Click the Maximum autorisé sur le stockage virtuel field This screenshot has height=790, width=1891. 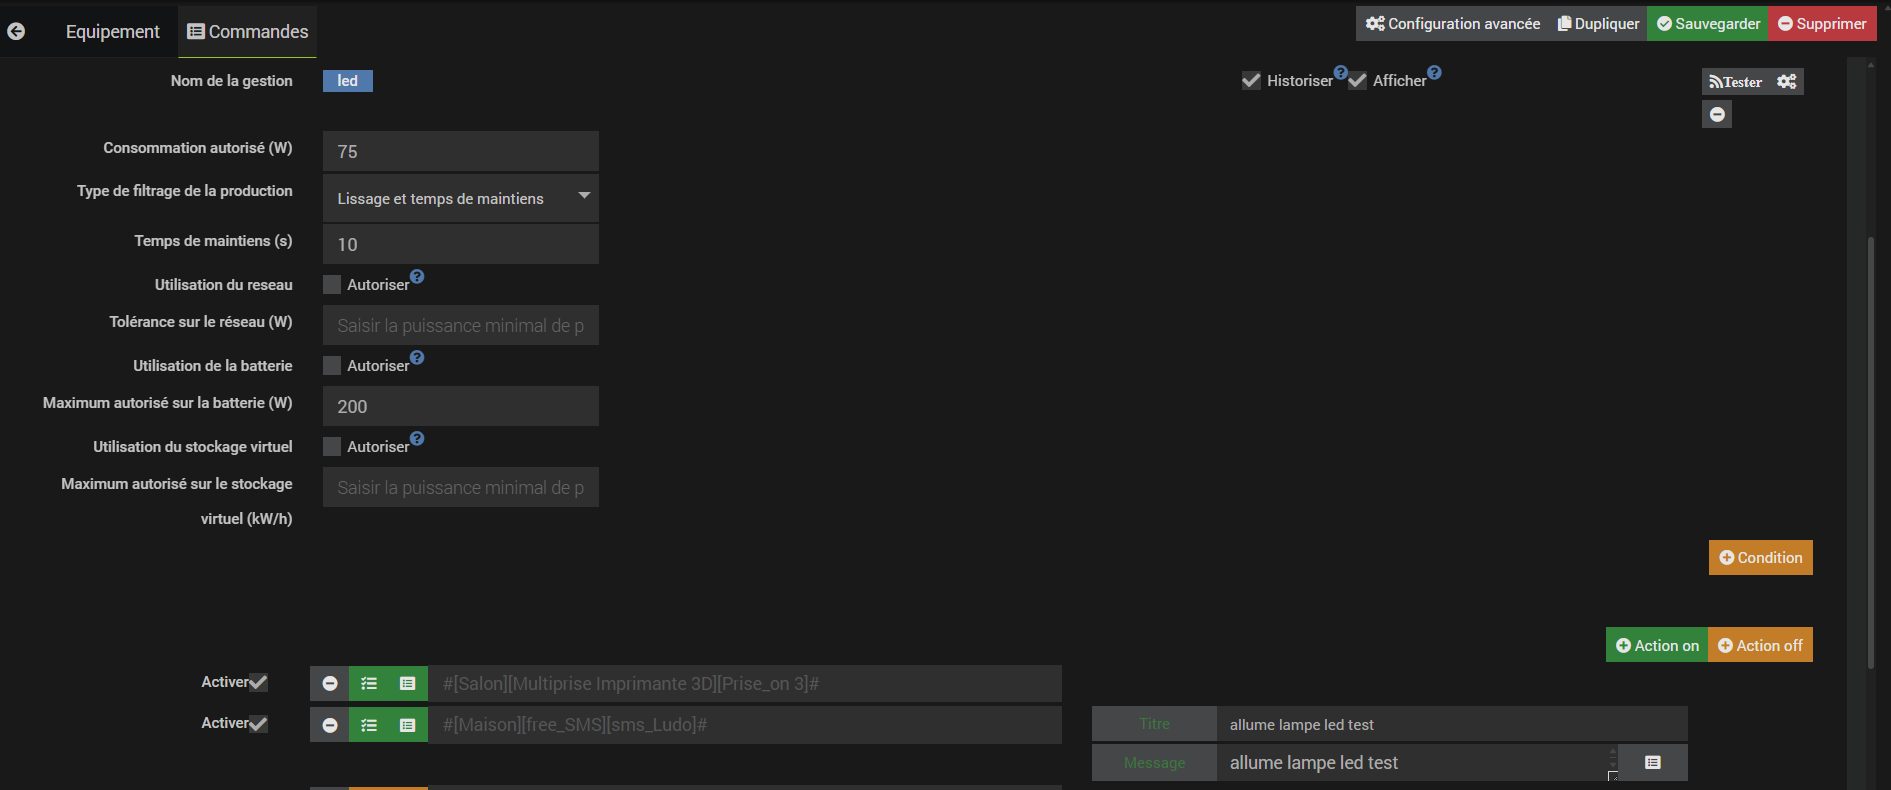[x=461, y=487]
